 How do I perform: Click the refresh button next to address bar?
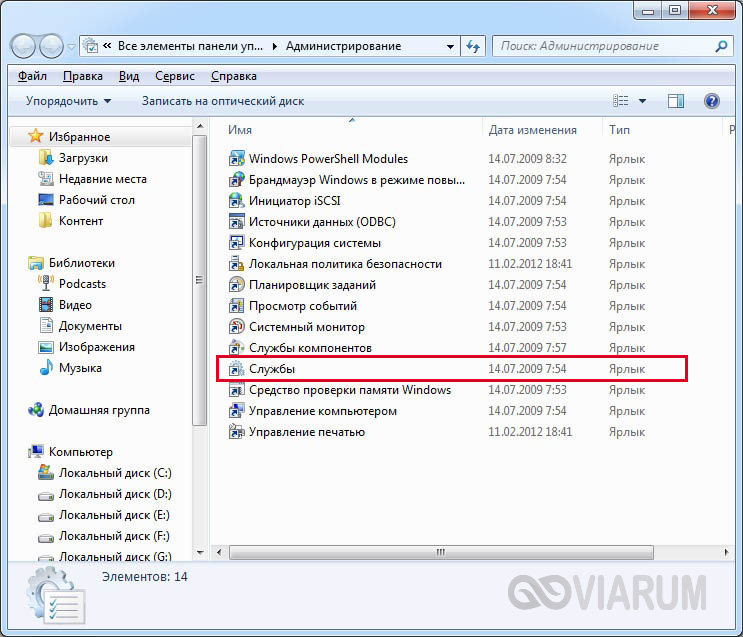473,46
